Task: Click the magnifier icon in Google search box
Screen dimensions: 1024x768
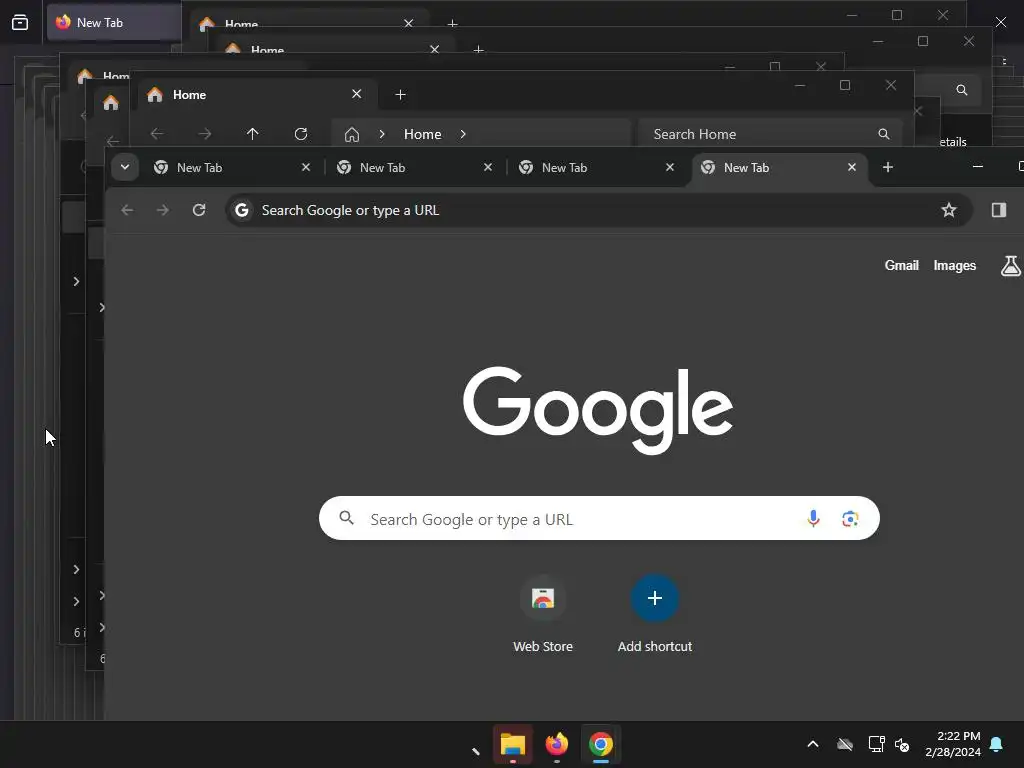Action: pos(347,518)
